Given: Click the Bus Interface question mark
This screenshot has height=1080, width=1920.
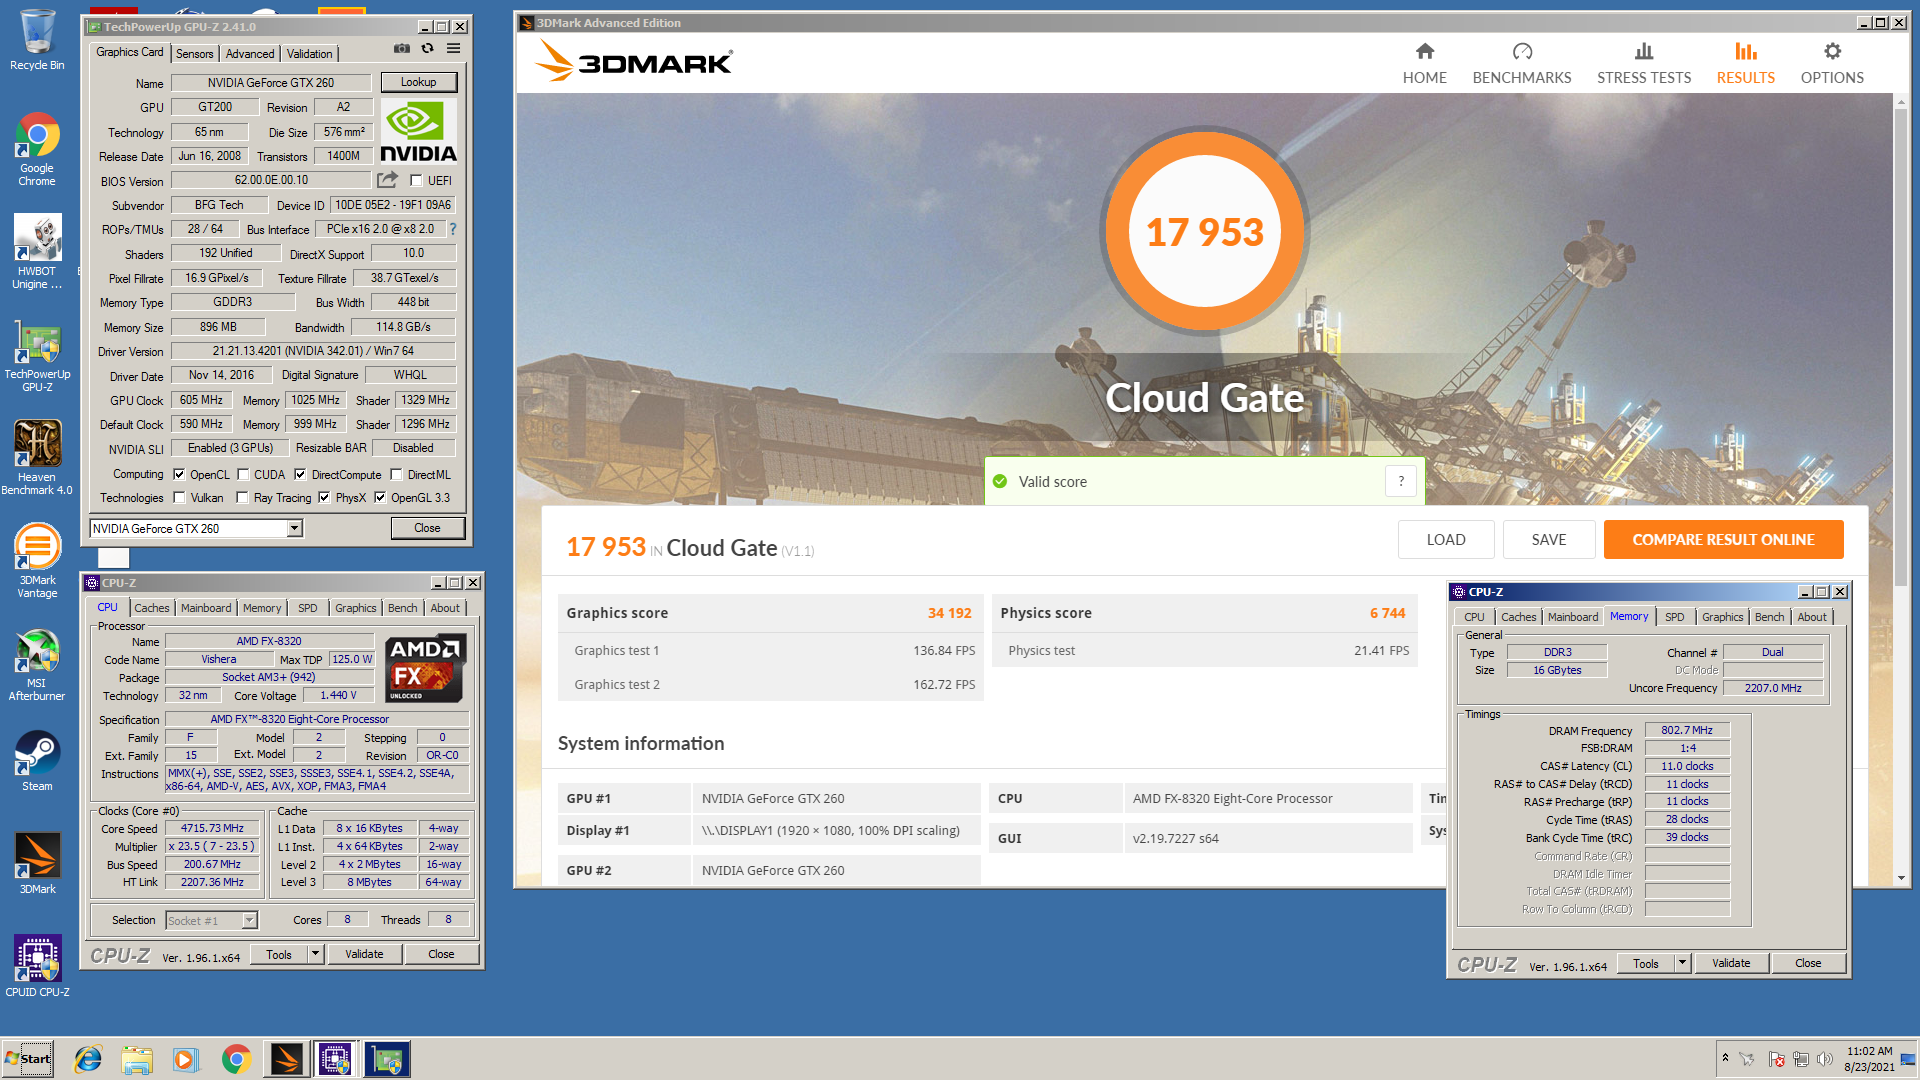Looking at the screenshot, I should coord(452,229).
